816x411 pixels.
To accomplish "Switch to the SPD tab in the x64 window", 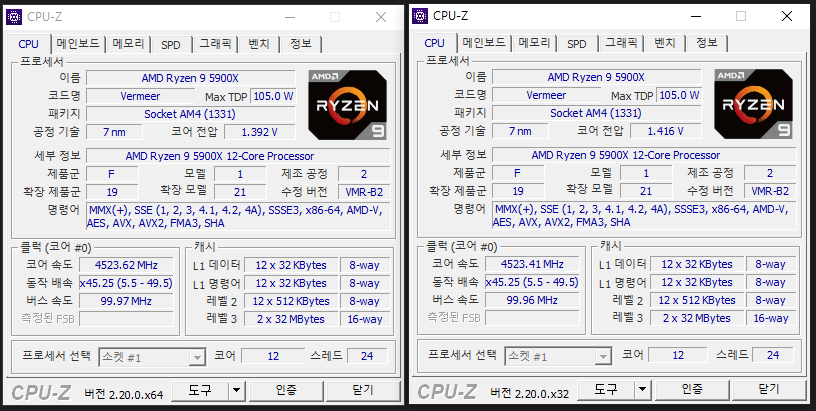I will pos(171,45).
